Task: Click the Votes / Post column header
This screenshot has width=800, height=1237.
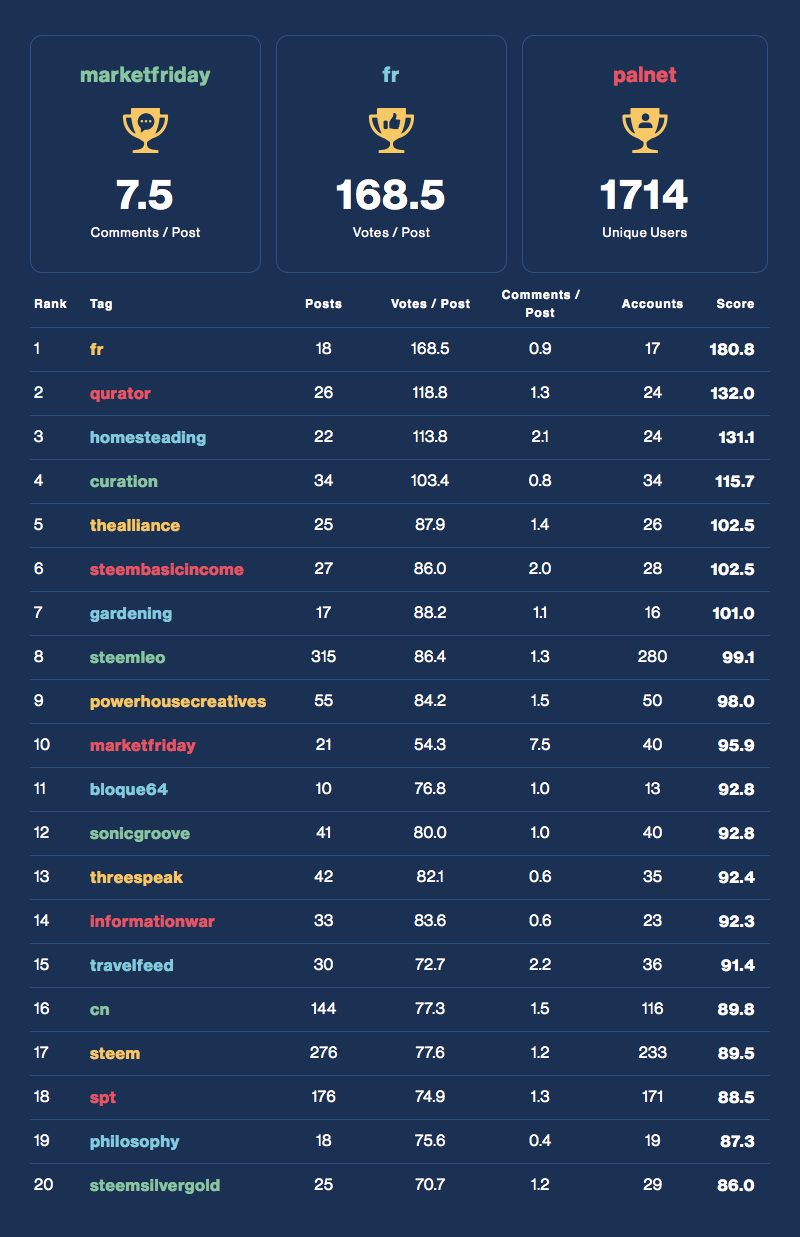Action: coord(430,303)
